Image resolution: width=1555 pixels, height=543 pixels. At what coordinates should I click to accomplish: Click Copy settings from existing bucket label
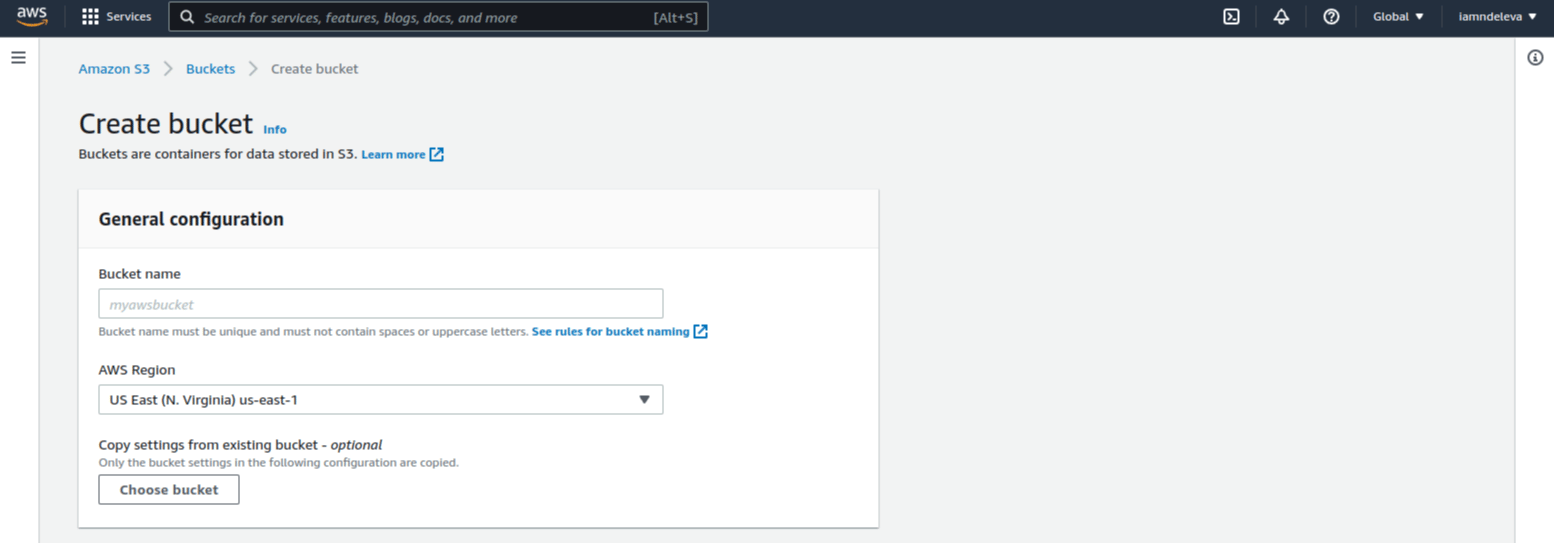click(240, 445)
